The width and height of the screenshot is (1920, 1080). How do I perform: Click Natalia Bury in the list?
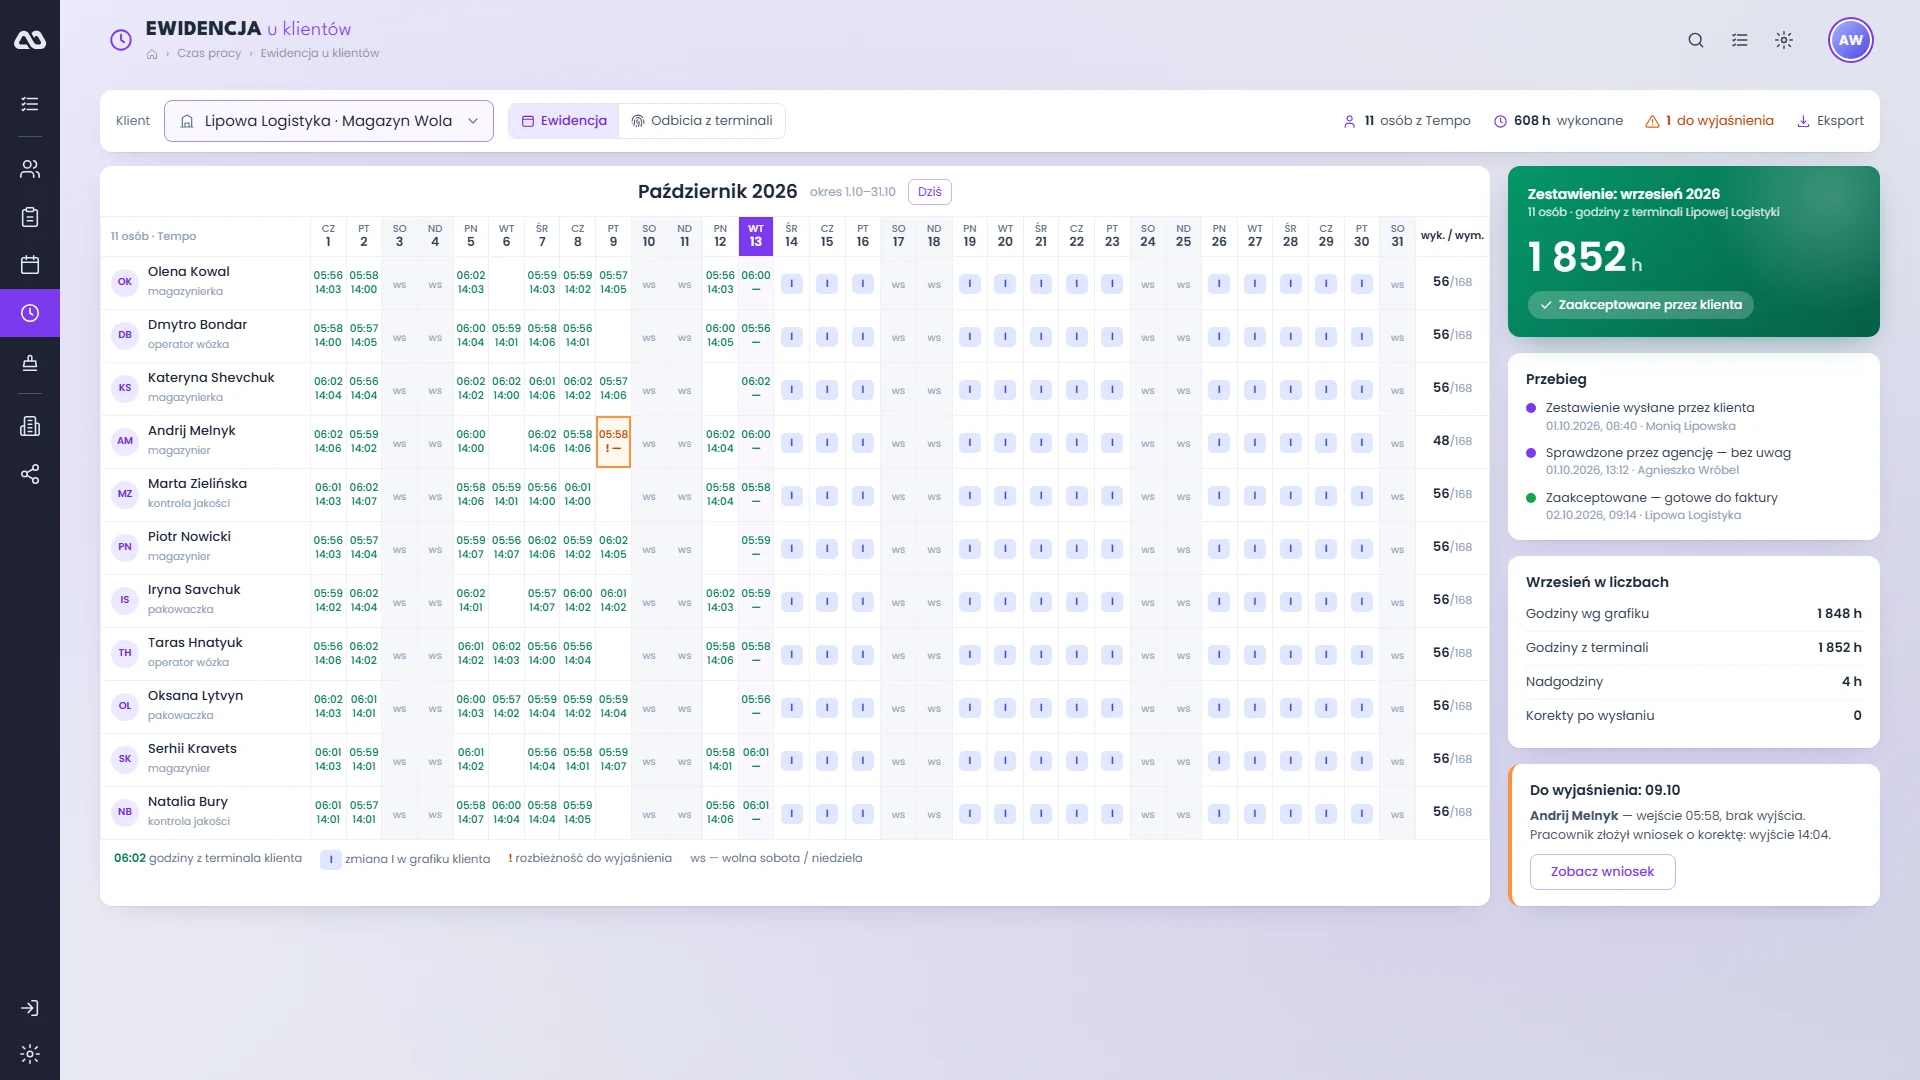click(x=188, y=802)
